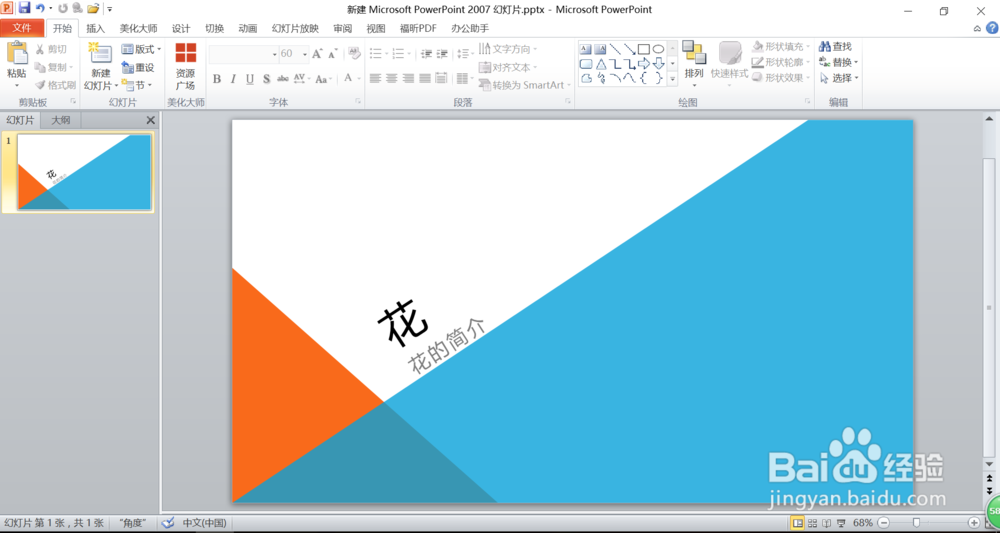Close the slides pane with X
1000x533 pixels.
151,120
